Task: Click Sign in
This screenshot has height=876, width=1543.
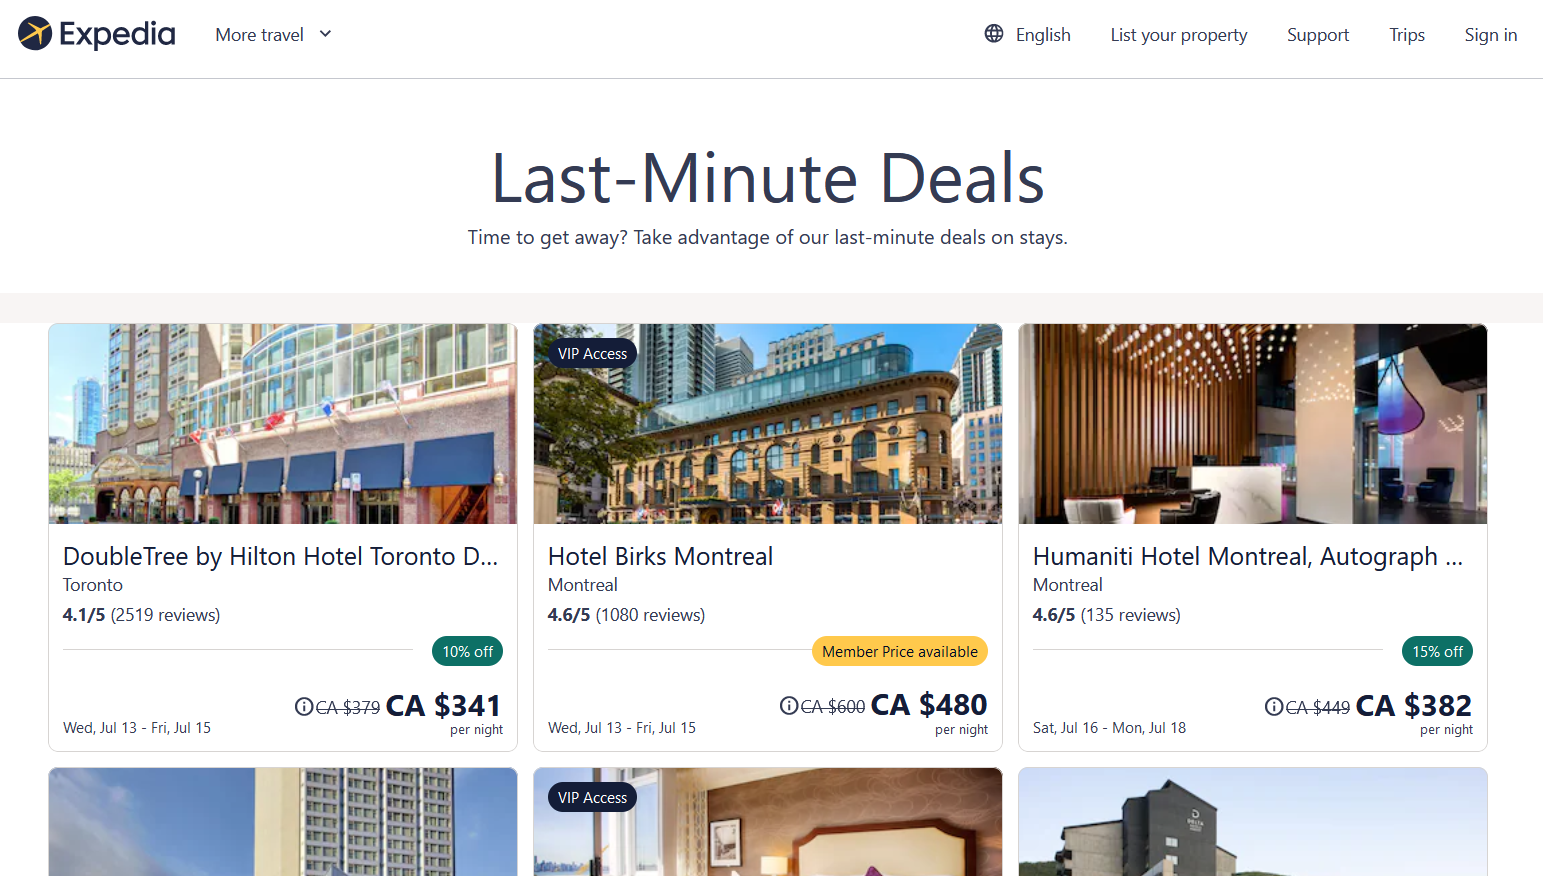Action: (x=1491, y=35)
